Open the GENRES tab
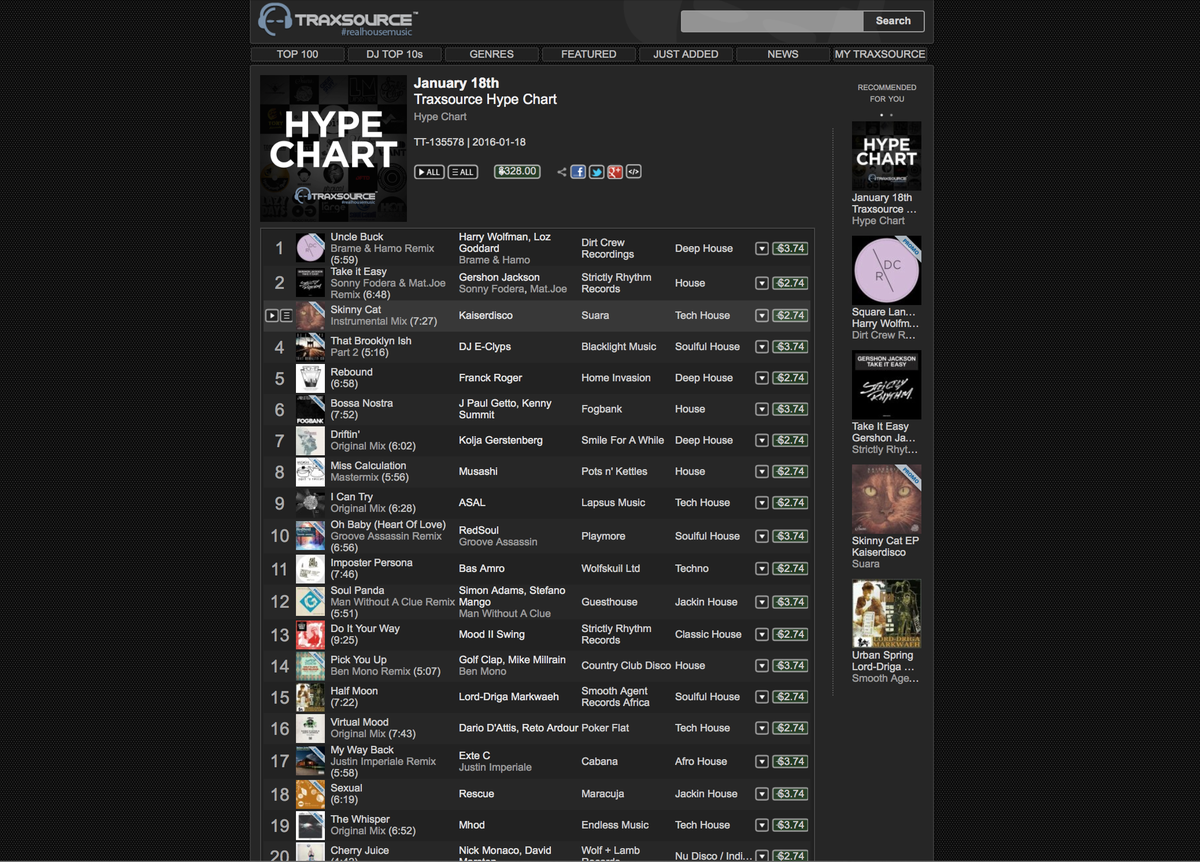 point(492,54)
